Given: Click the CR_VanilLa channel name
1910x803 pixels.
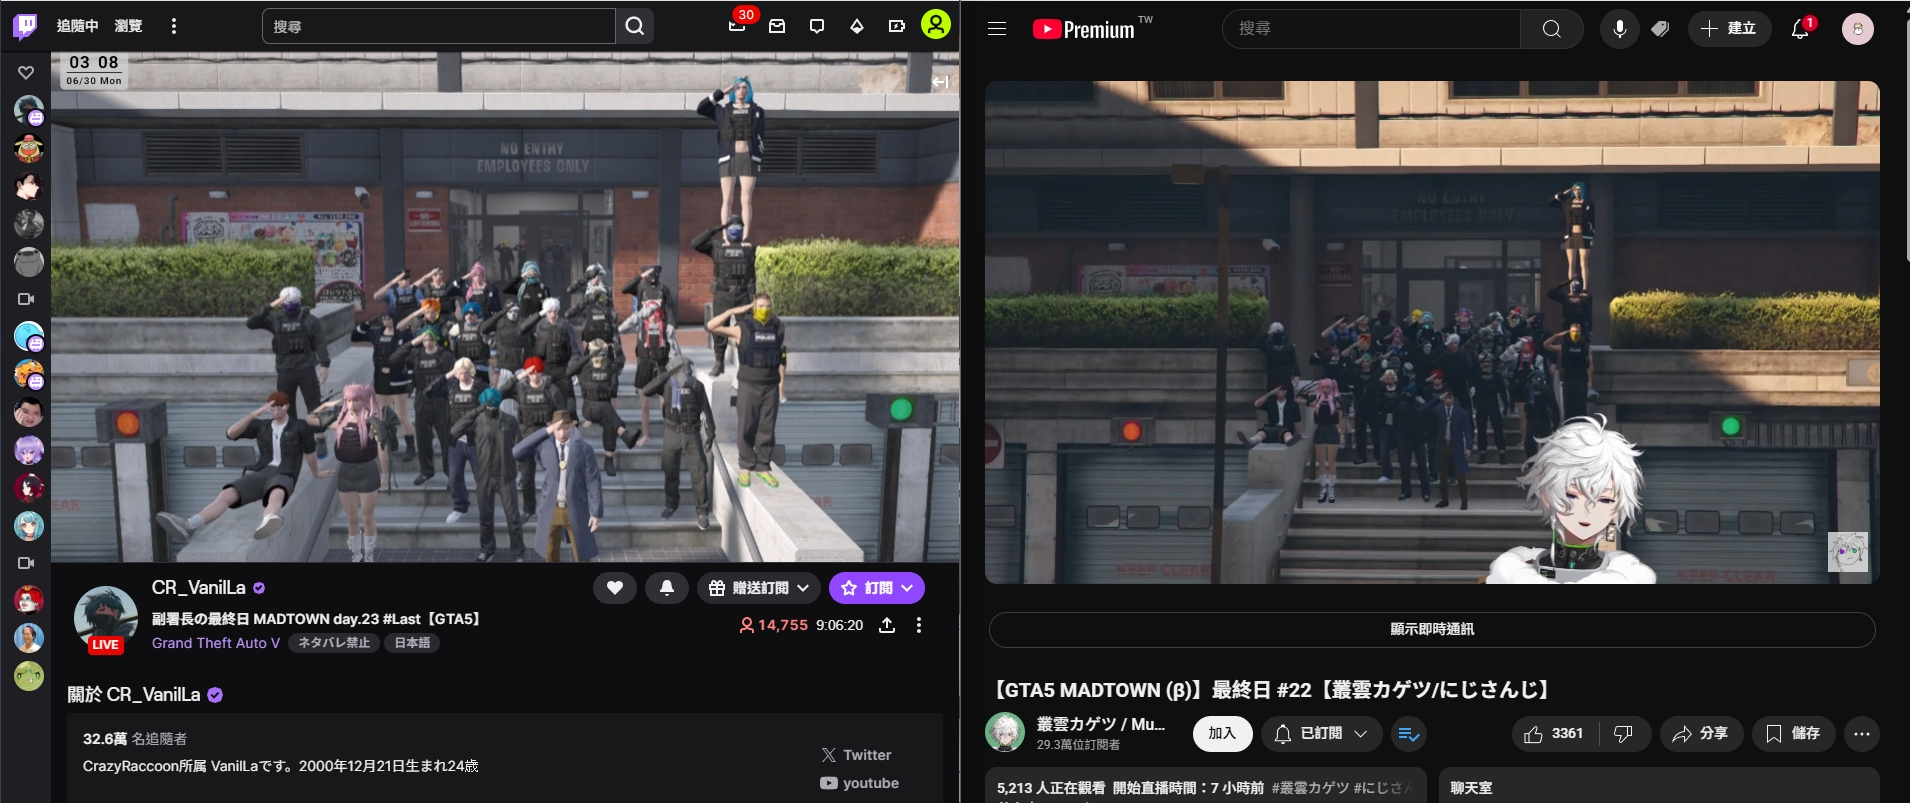Looking at the screenshot, I should click(198, 588).
